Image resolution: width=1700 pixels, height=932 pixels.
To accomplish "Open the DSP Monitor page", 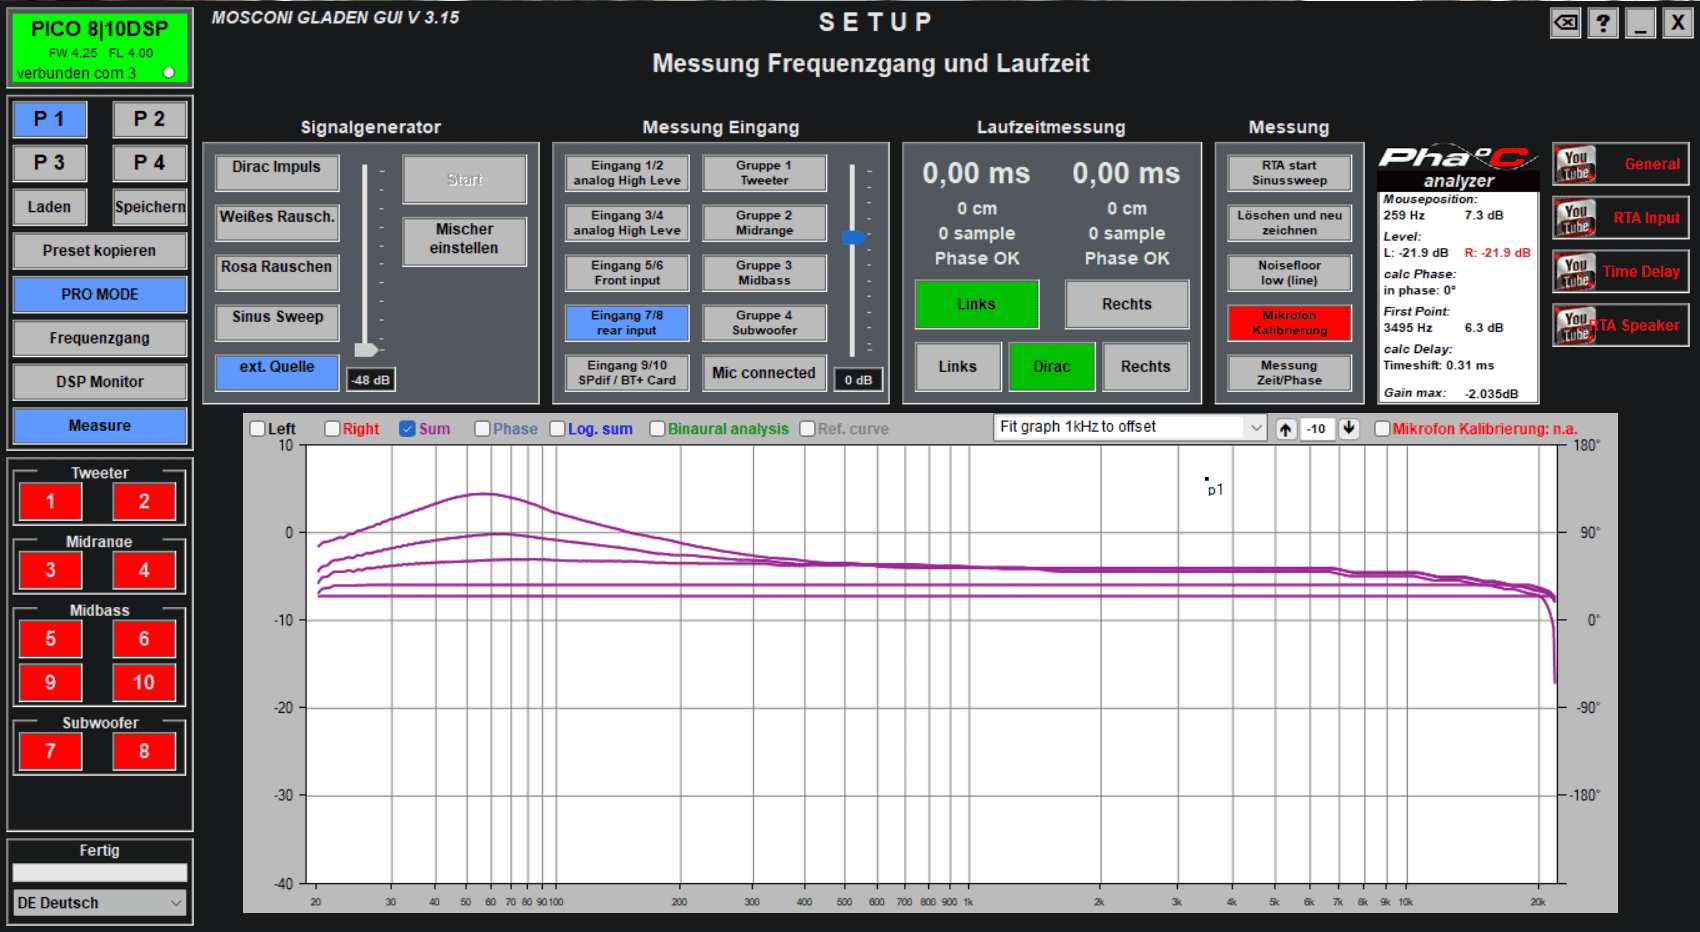I will tap(100, 382).
